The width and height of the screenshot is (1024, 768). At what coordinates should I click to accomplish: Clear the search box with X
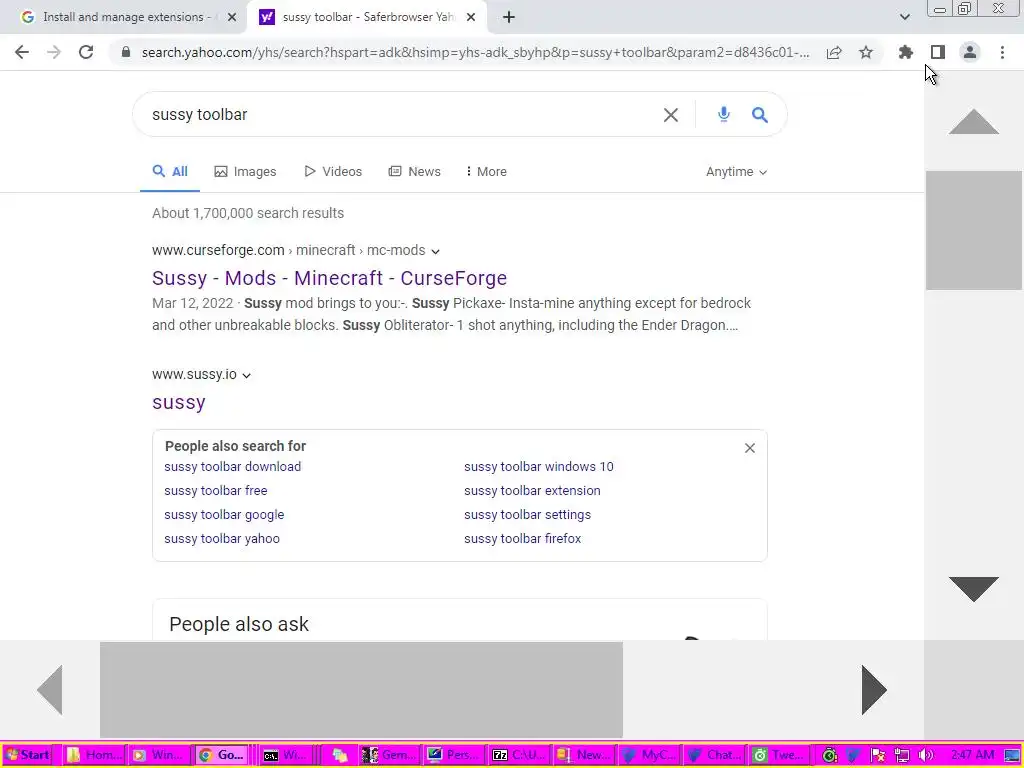pyautogui.click(x=671, y=115)
